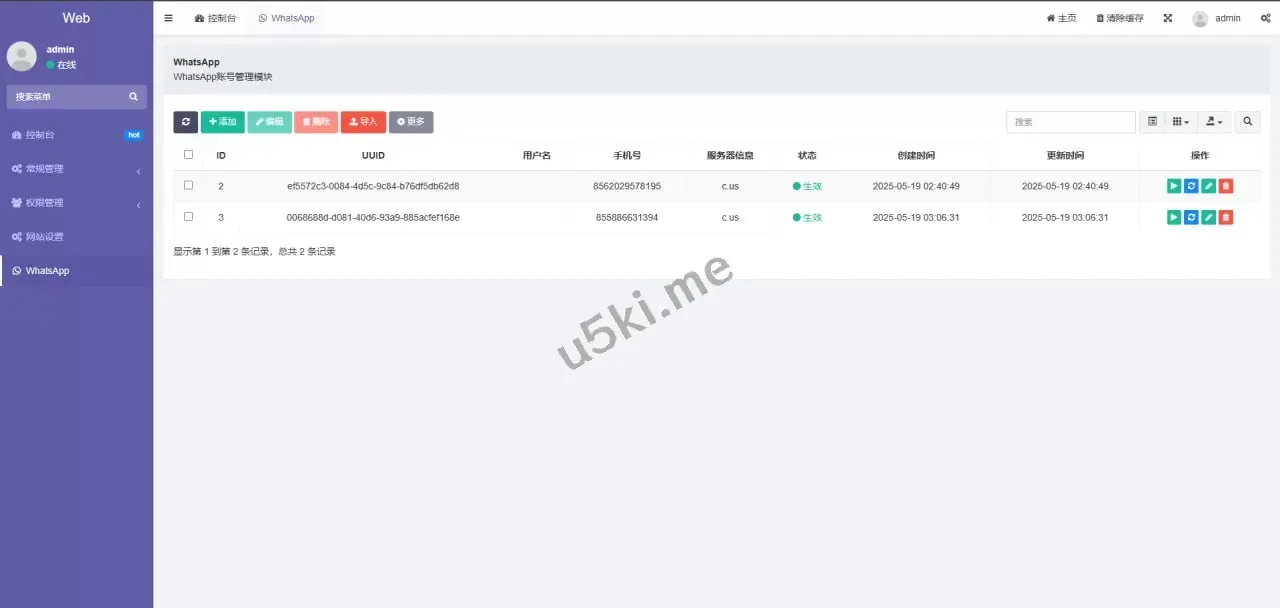
Task: Expand the 权限管理 sidebar menu
Action: pos(76,203)
